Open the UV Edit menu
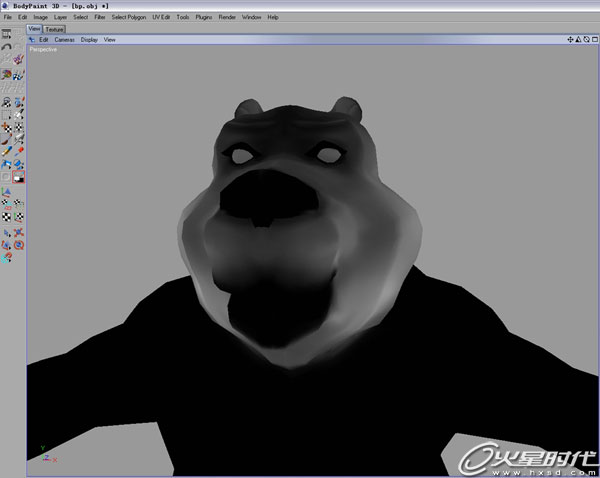Image resolution: width=600 pixels, height=478 pixels. coord(161,17)
